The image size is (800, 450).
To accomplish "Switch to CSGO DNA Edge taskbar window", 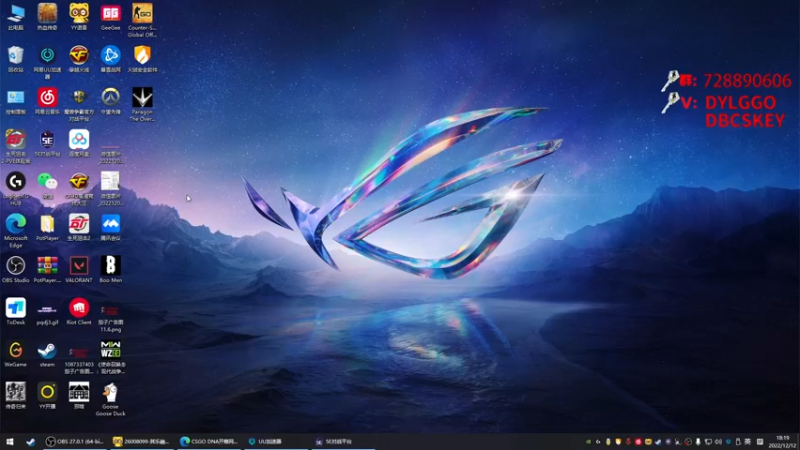I will pos(209,442).
